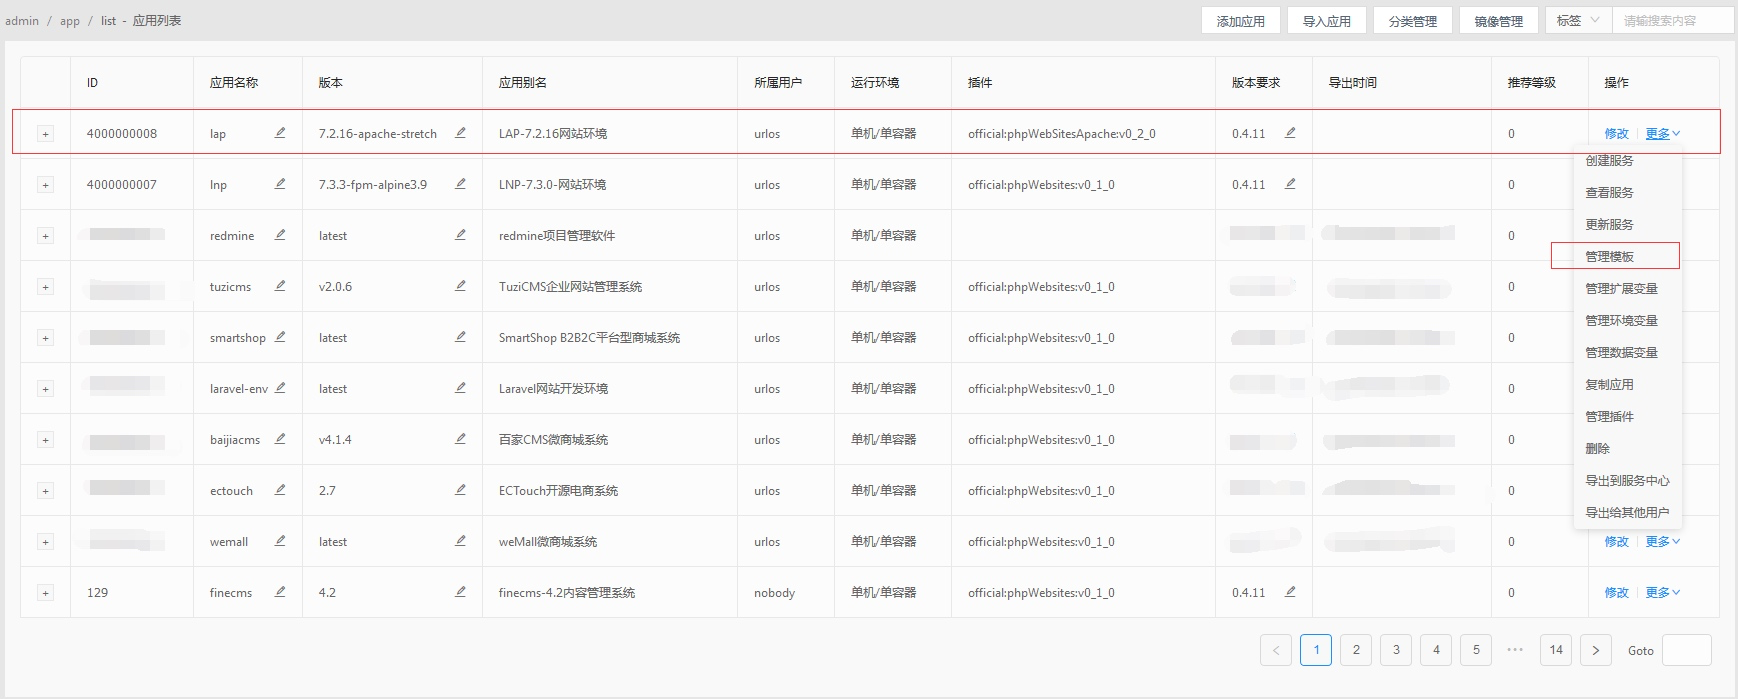Edit version requirement pencil in lap row
The image size is (1738, 699).
point(1290,132)
